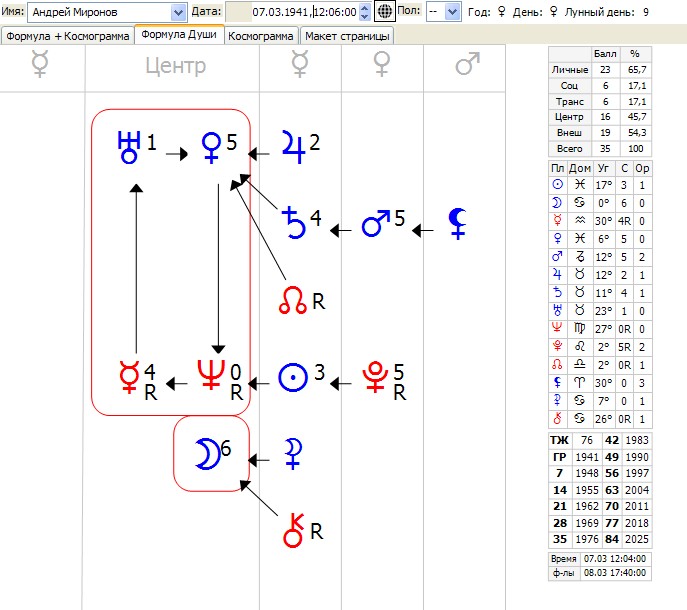Switch to the Формула + Космограмма tab

click(67, 36)
